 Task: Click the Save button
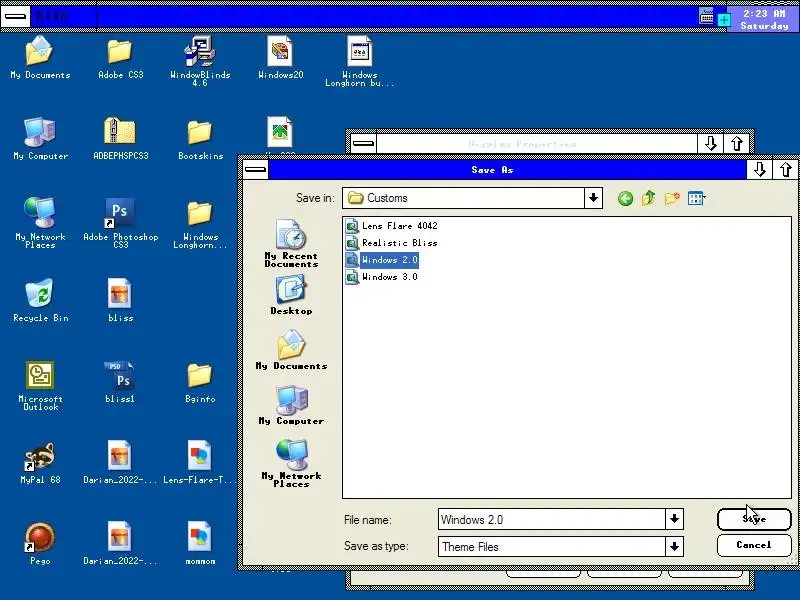754,519
